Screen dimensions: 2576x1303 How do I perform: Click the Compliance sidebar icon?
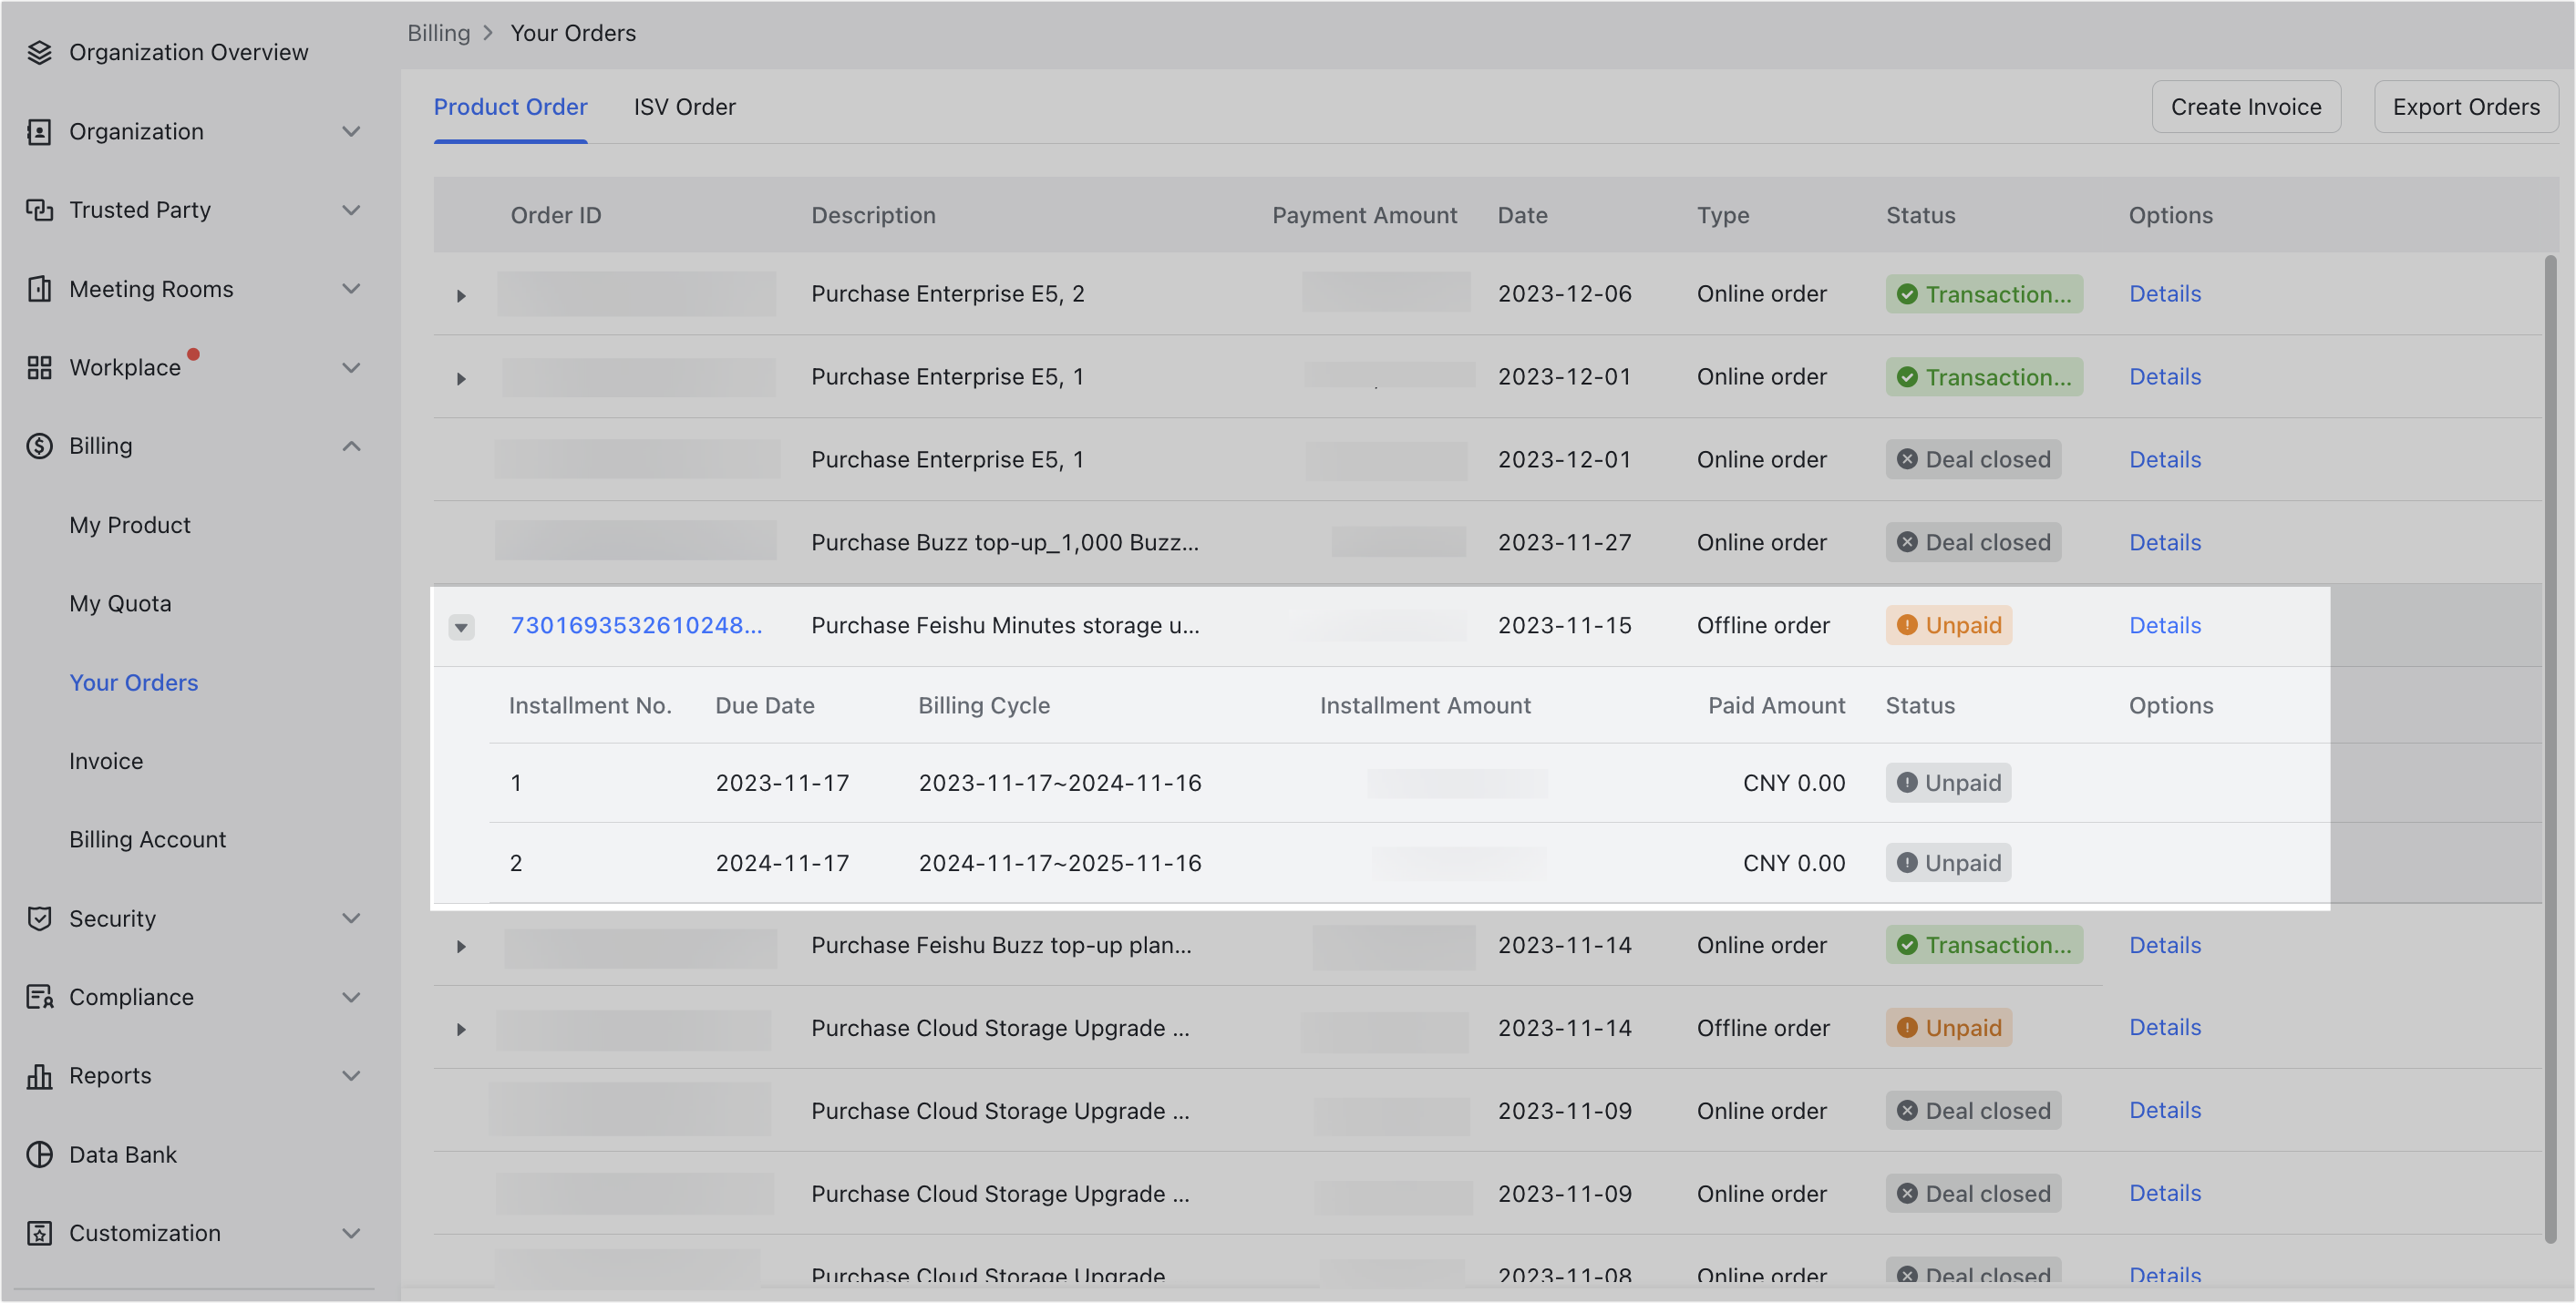[40, 996]
